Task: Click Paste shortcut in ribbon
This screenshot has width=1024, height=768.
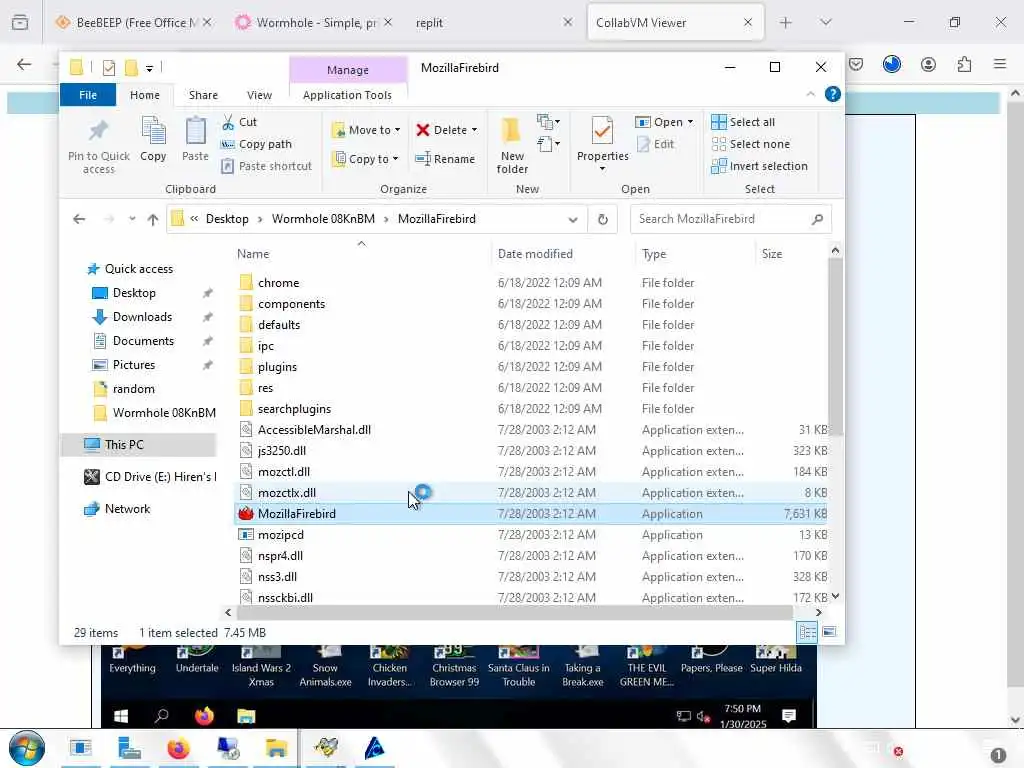Action: point(266,166)
